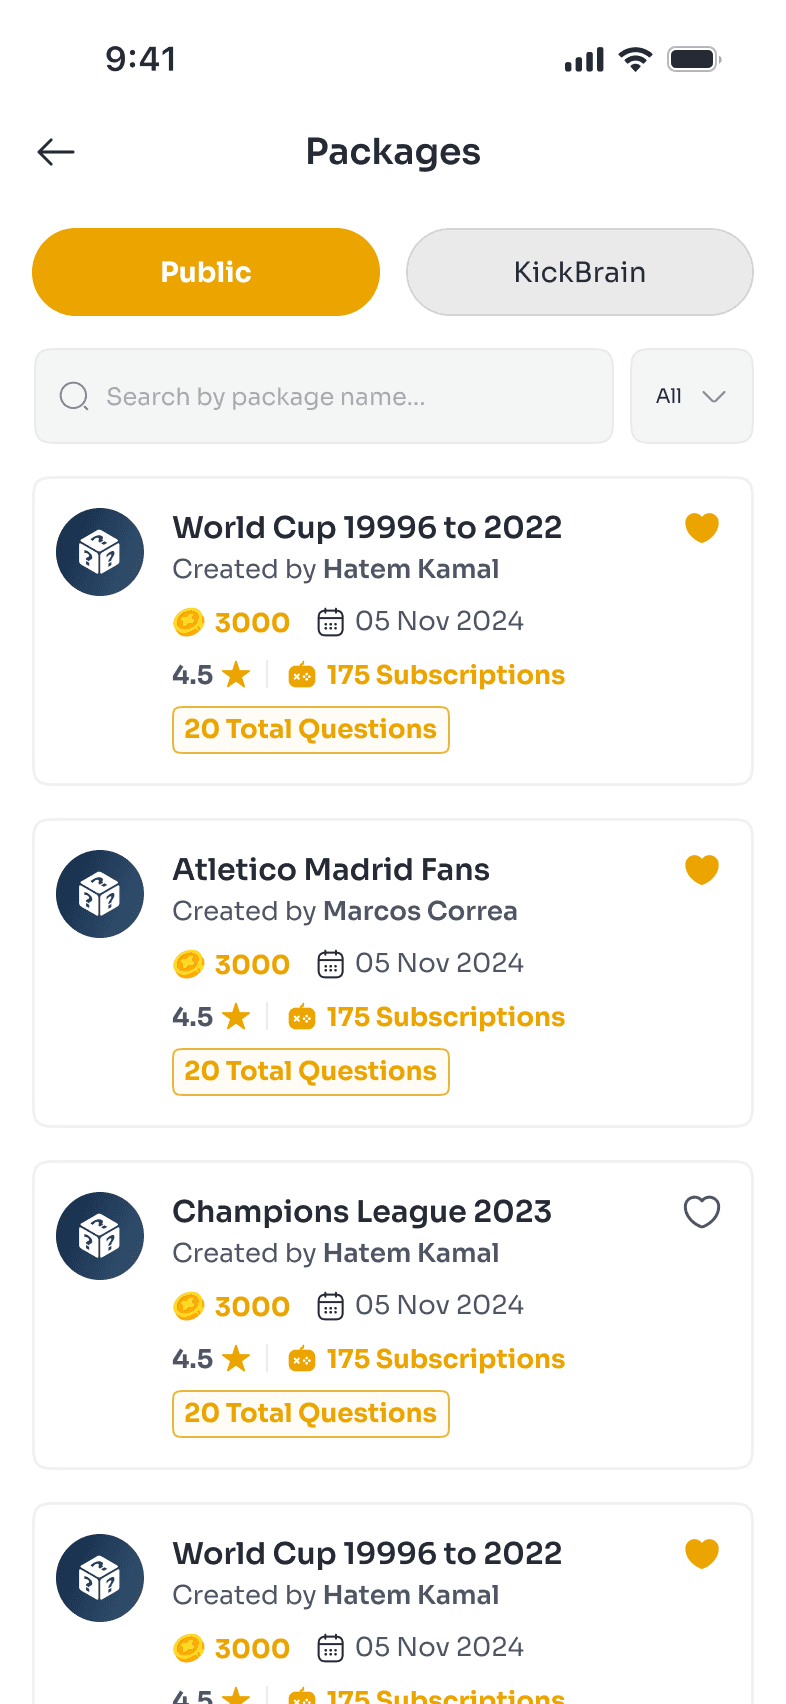Switch to the KickBrain tab
Image resolution: width=786 pixels, height=1704 pixels.
click(x=580, y=272)
